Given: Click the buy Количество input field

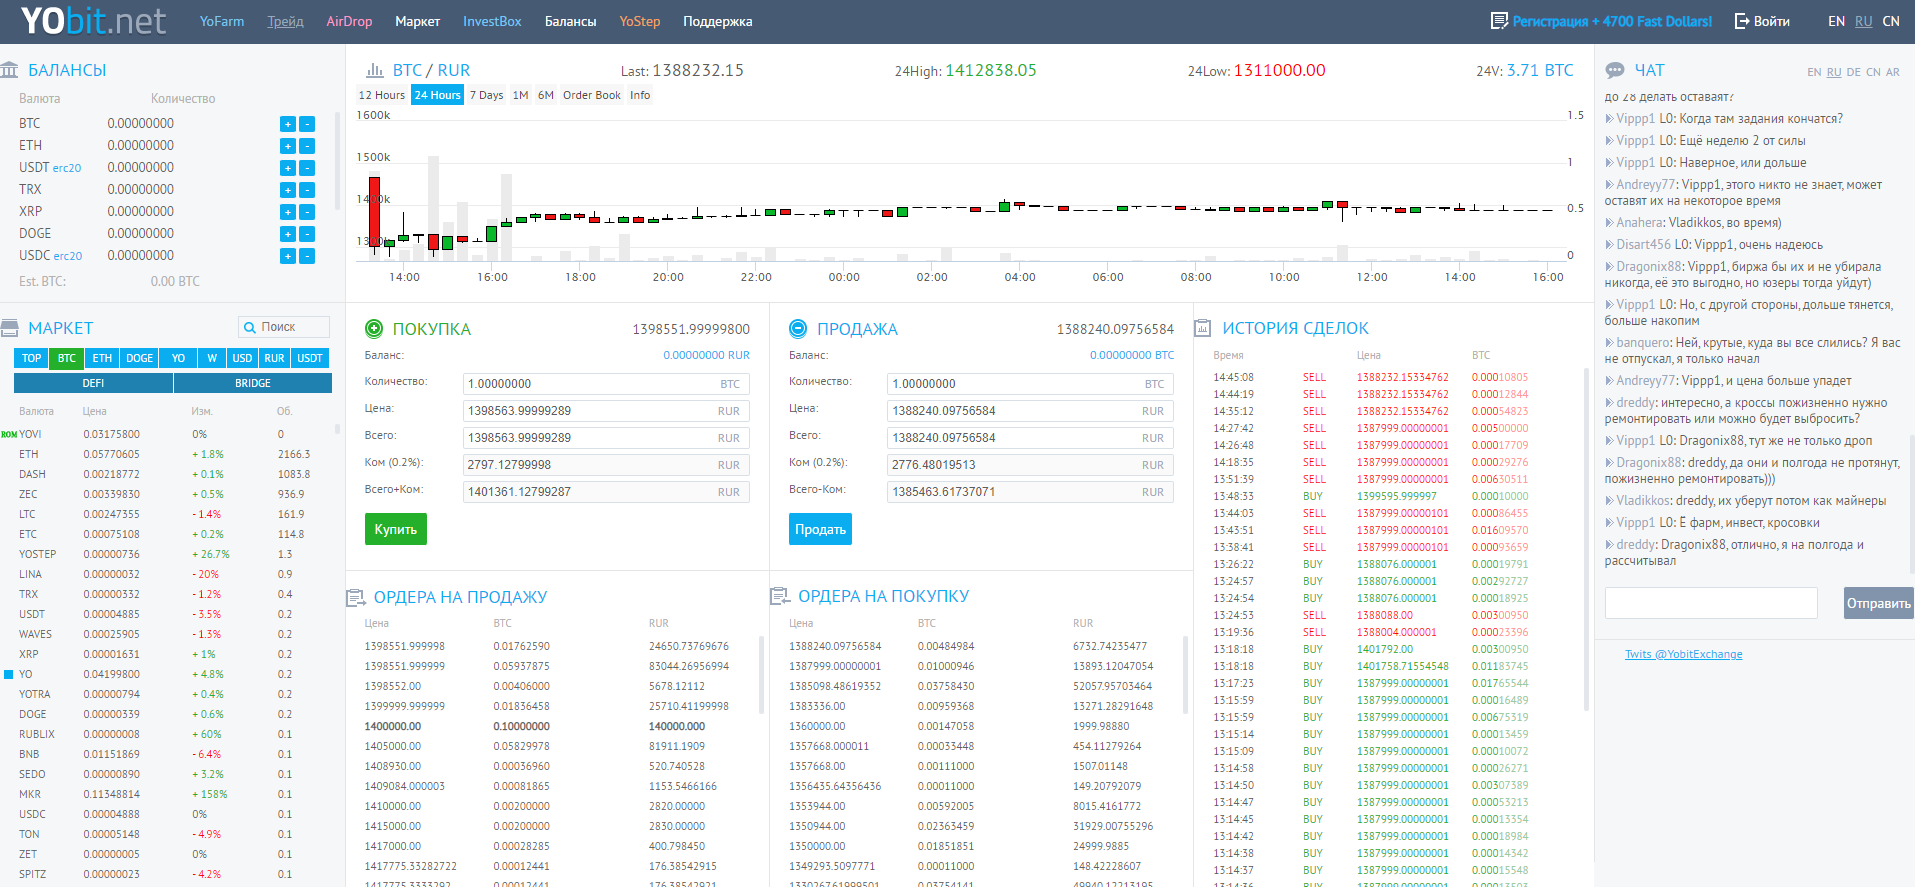Looking at the screenshot, I should [x=606, y=384].
